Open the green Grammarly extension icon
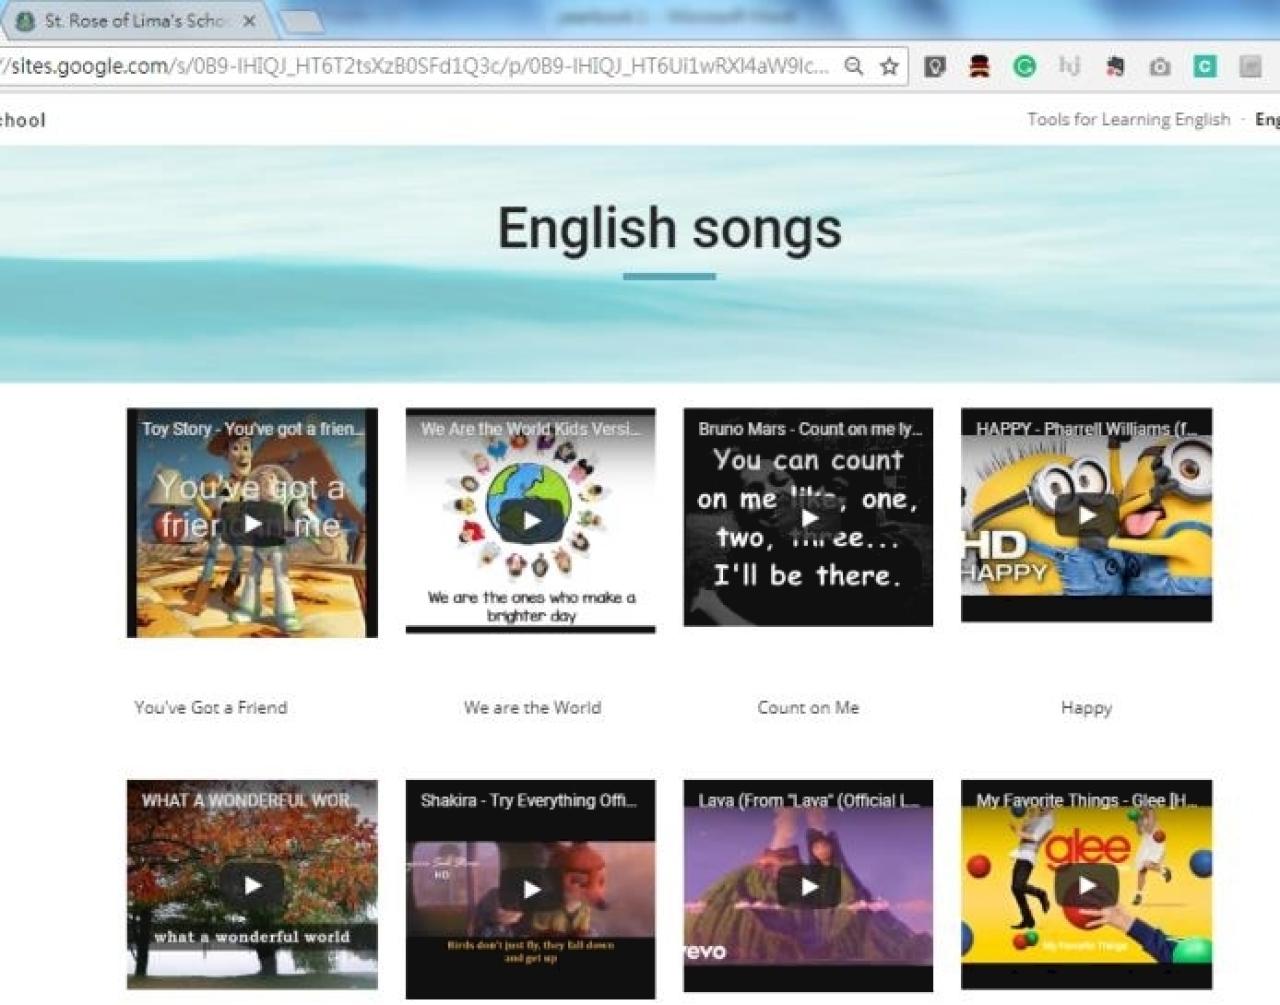This screenshot has width=1280, height=1005. [x=1024, y=66]
